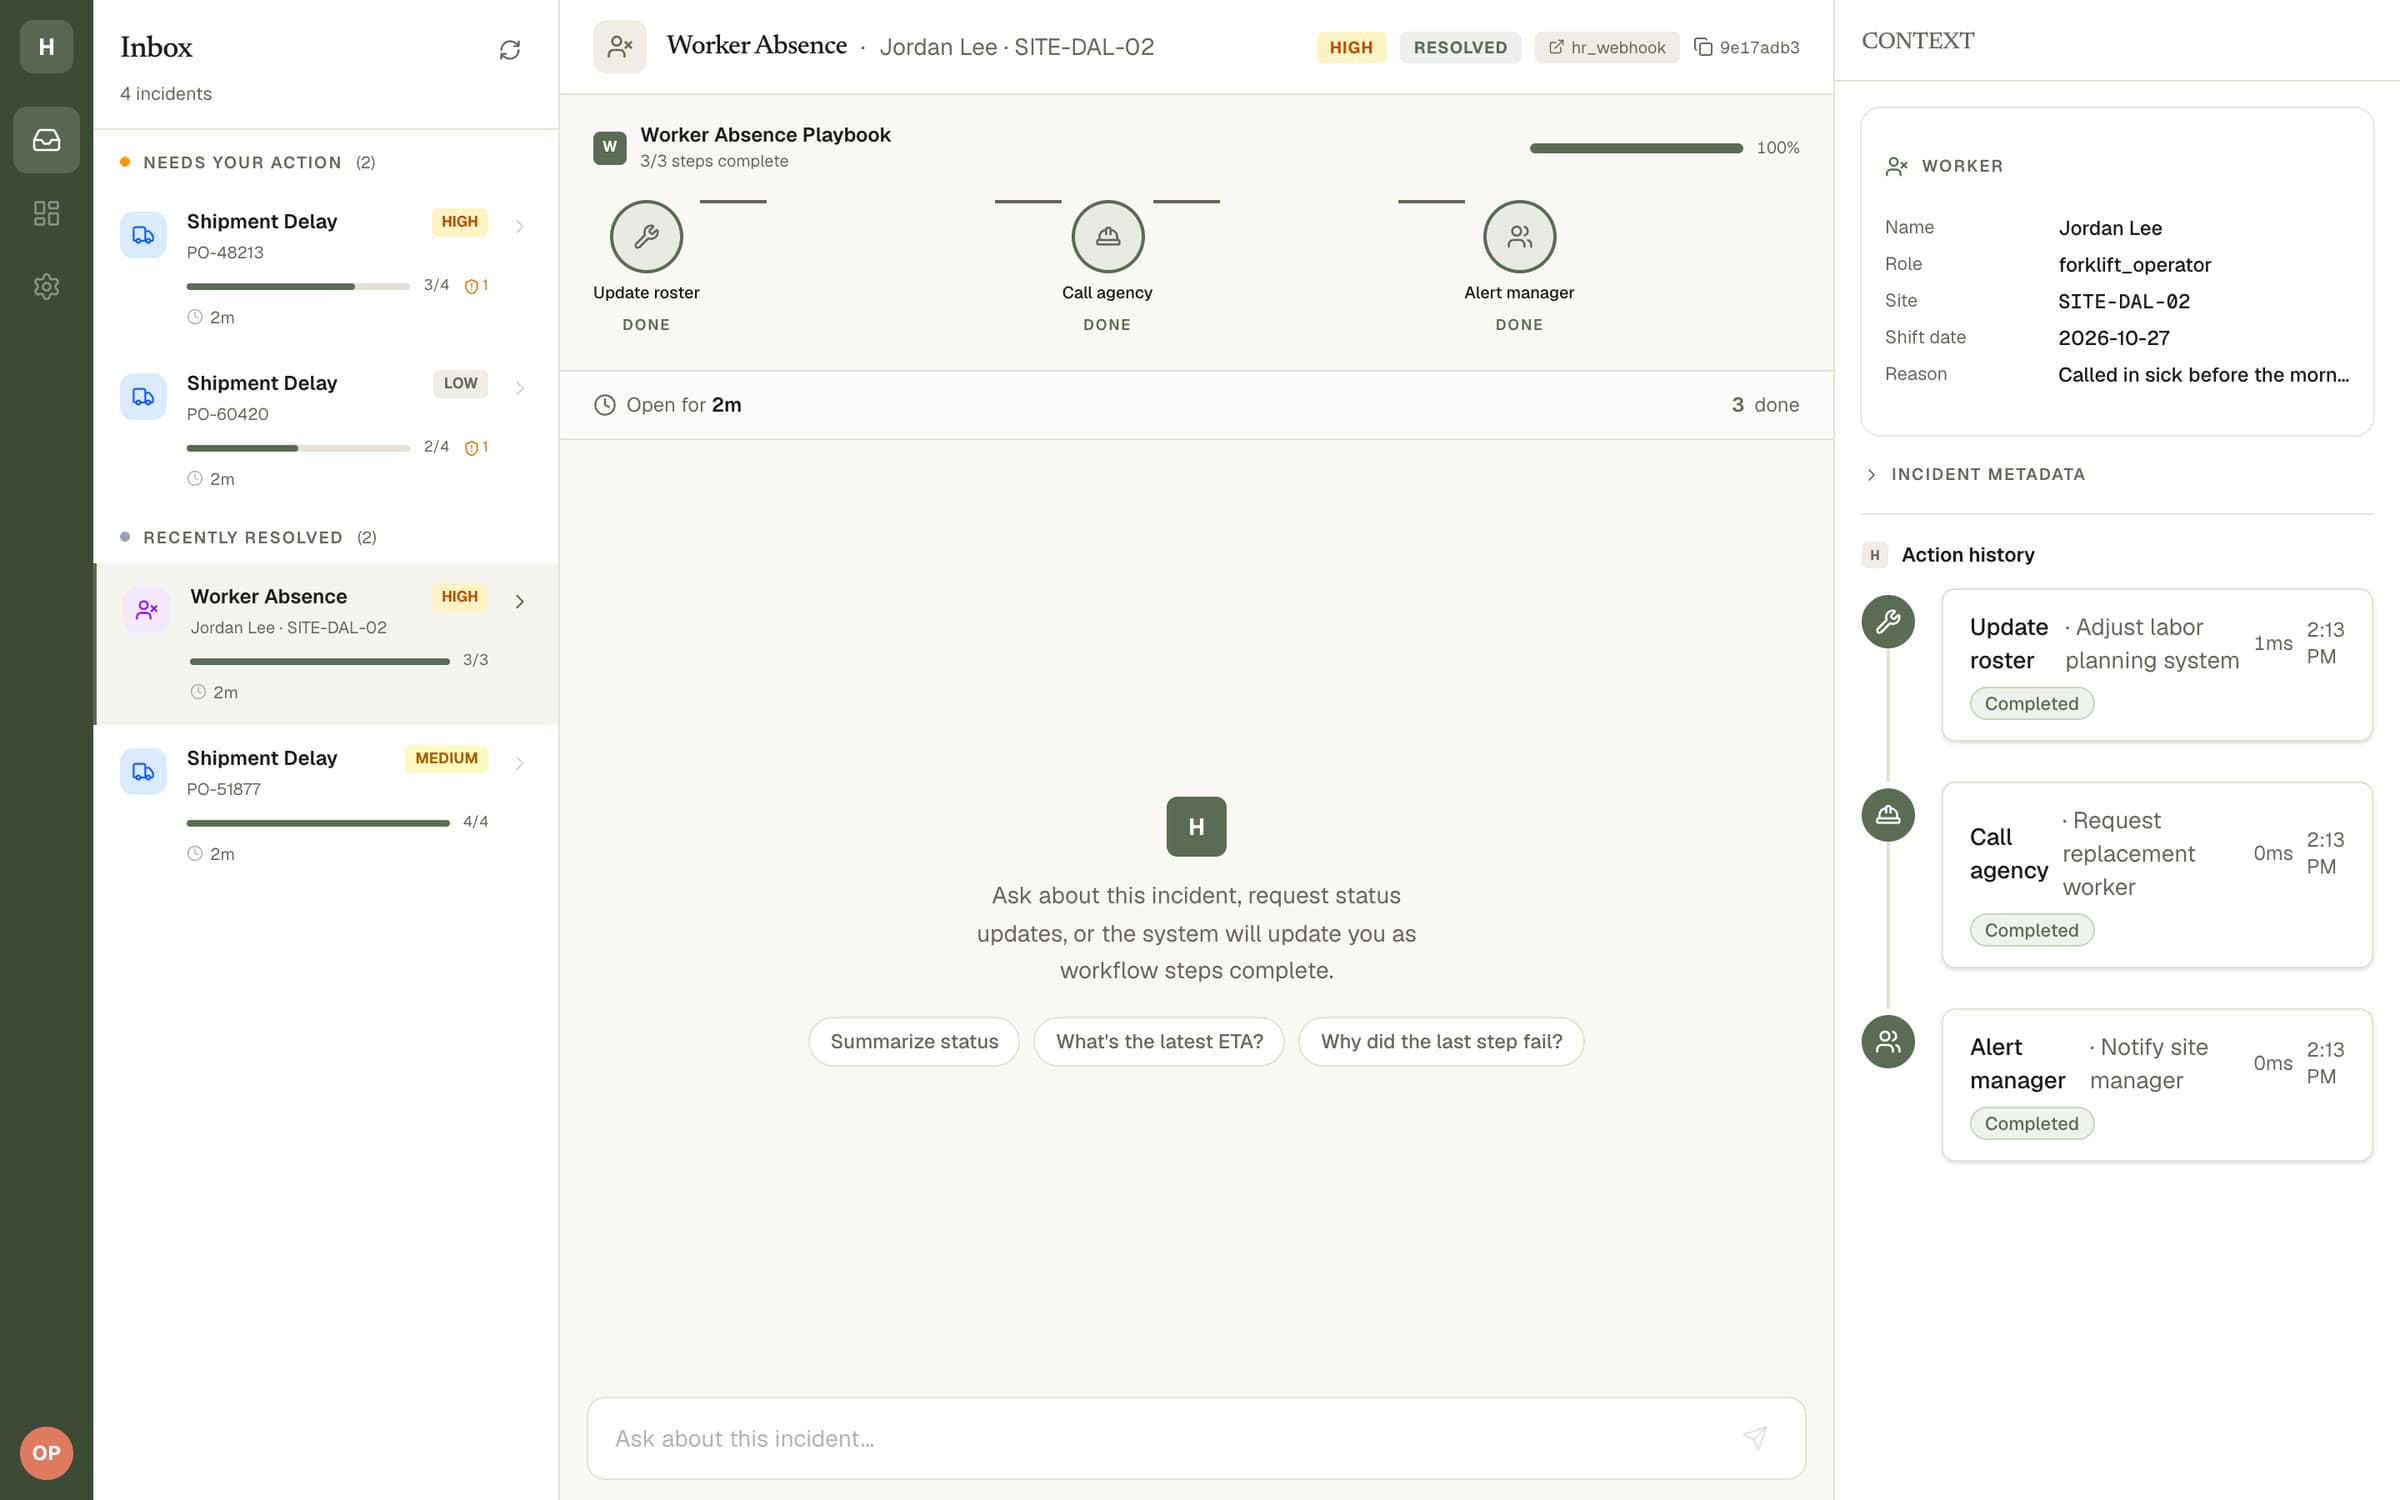Click PO-60420 progress bar 2/4
Screen dimensions: 2400x1500
click(298, 449)
